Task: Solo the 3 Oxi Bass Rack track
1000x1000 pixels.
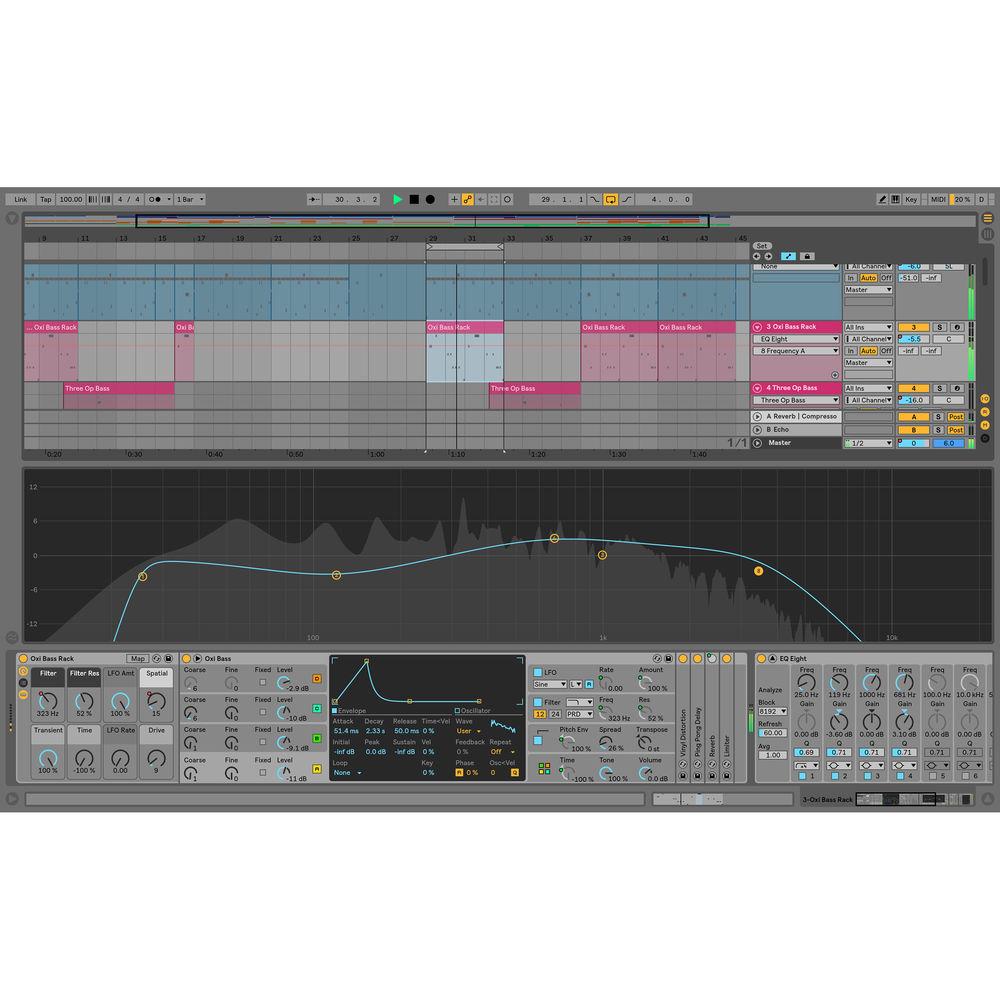Action: click(940, 327)
